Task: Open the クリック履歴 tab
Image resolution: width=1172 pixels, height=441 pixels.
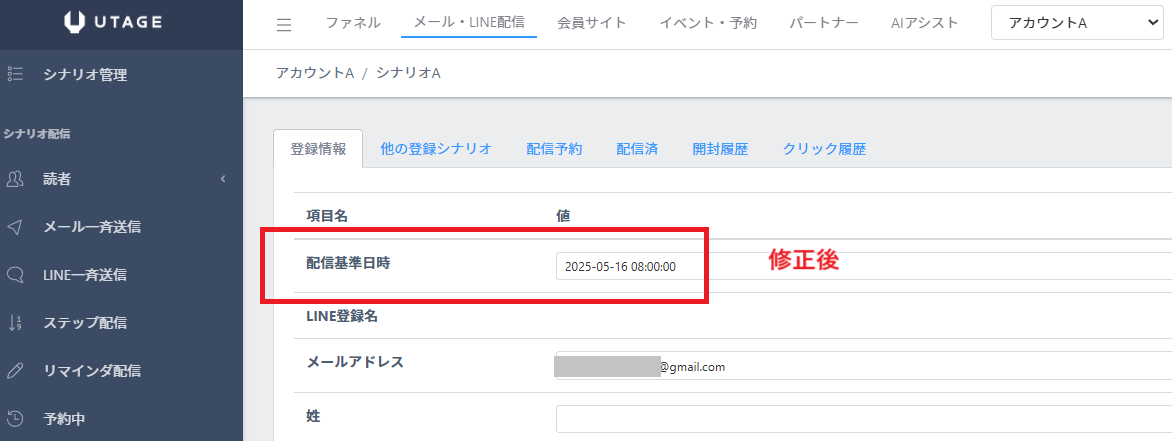Action: 824,149
